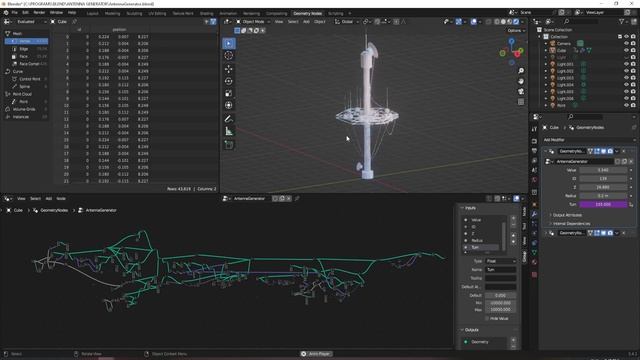This screenshot has height=360, width=640.
Task: Select the Select Box tool in viewport
Action: (229, 43)
